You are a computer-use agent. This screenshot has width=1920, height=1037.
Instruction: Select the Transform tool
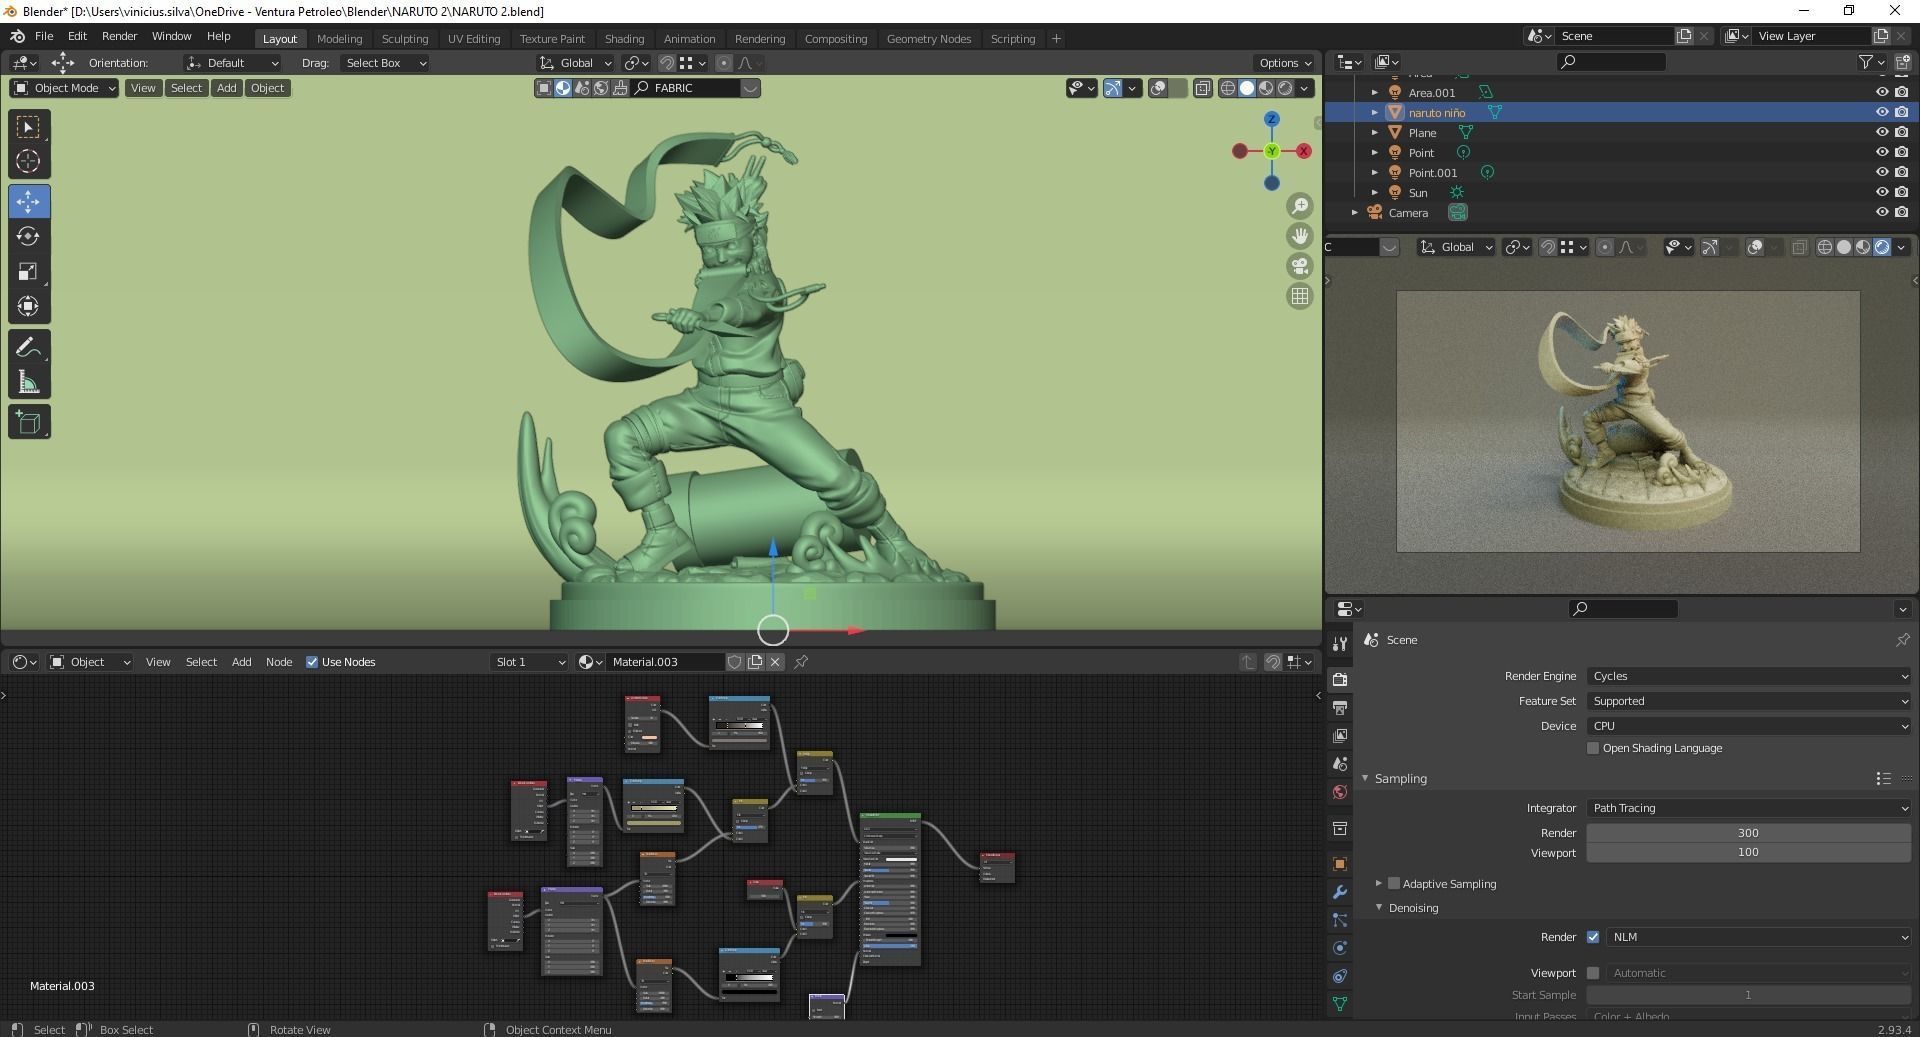28,306
